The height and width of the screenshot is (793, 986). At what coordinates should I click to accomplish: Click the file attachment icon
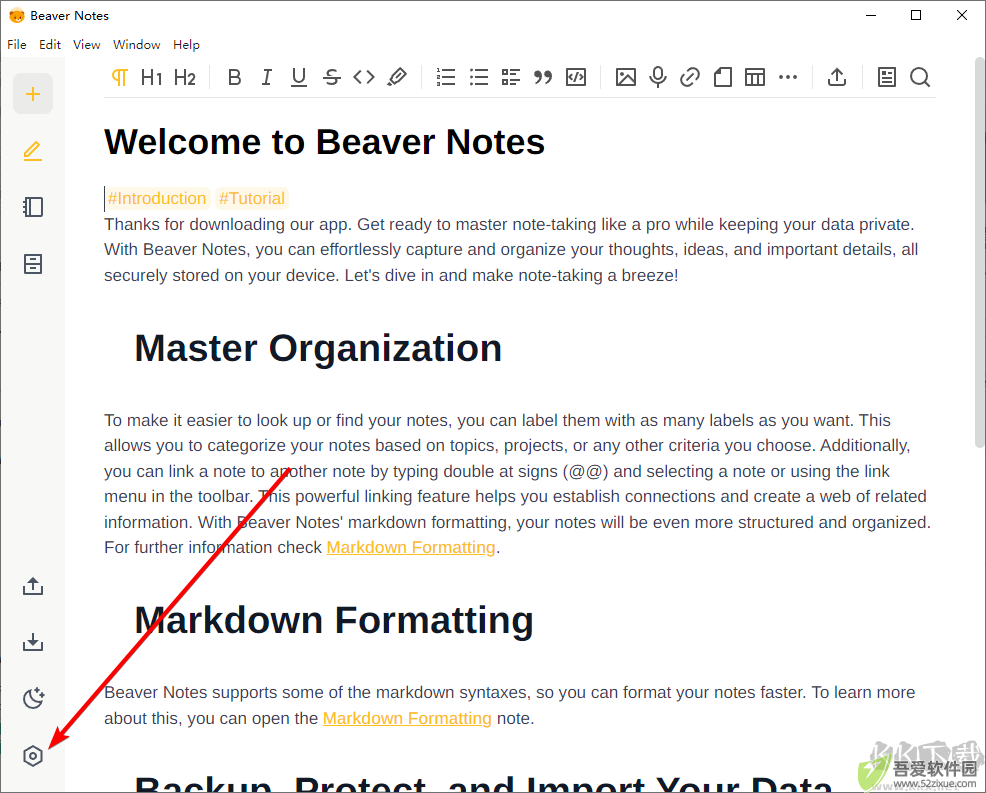click(x=723, y=77)
